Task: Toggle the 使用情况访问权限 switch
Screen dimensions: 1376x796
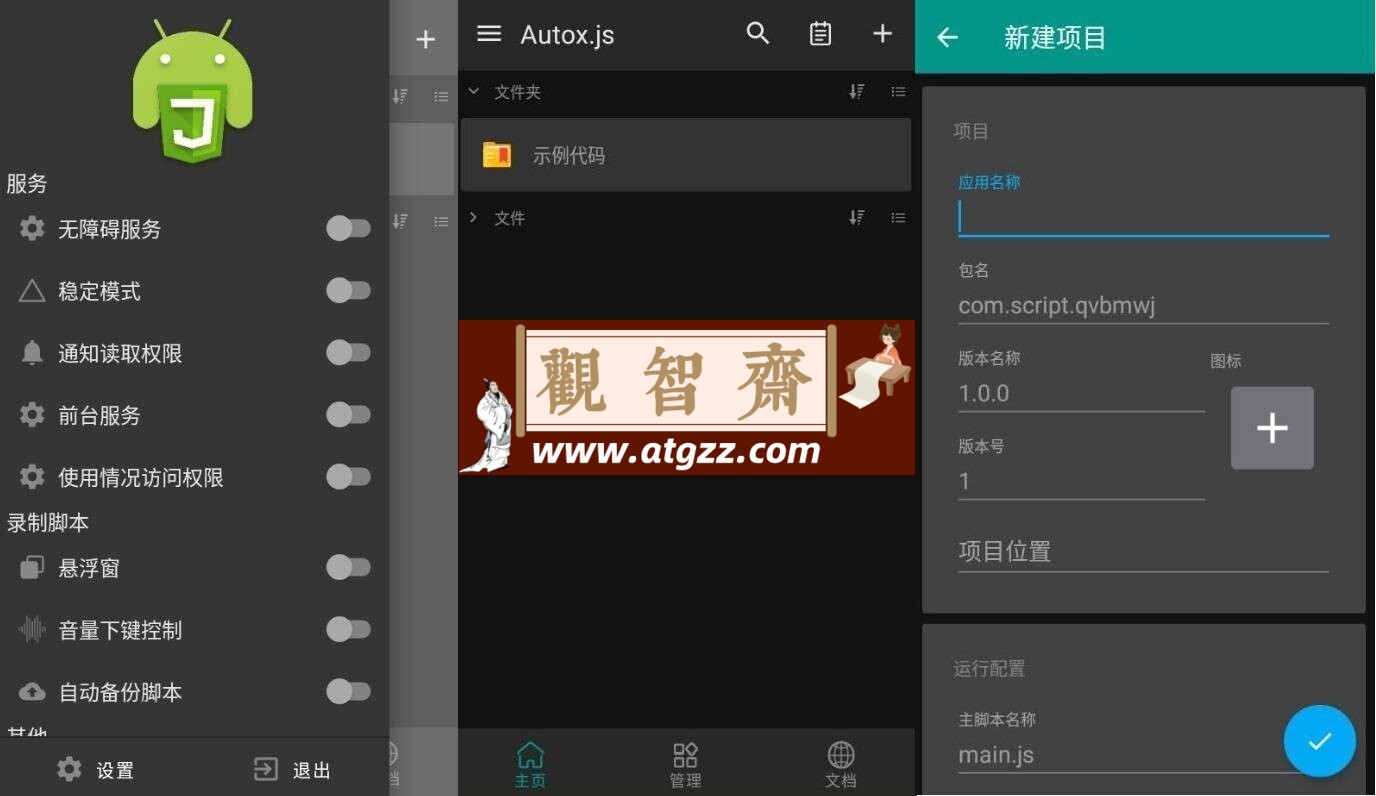Action: (348, 477)
